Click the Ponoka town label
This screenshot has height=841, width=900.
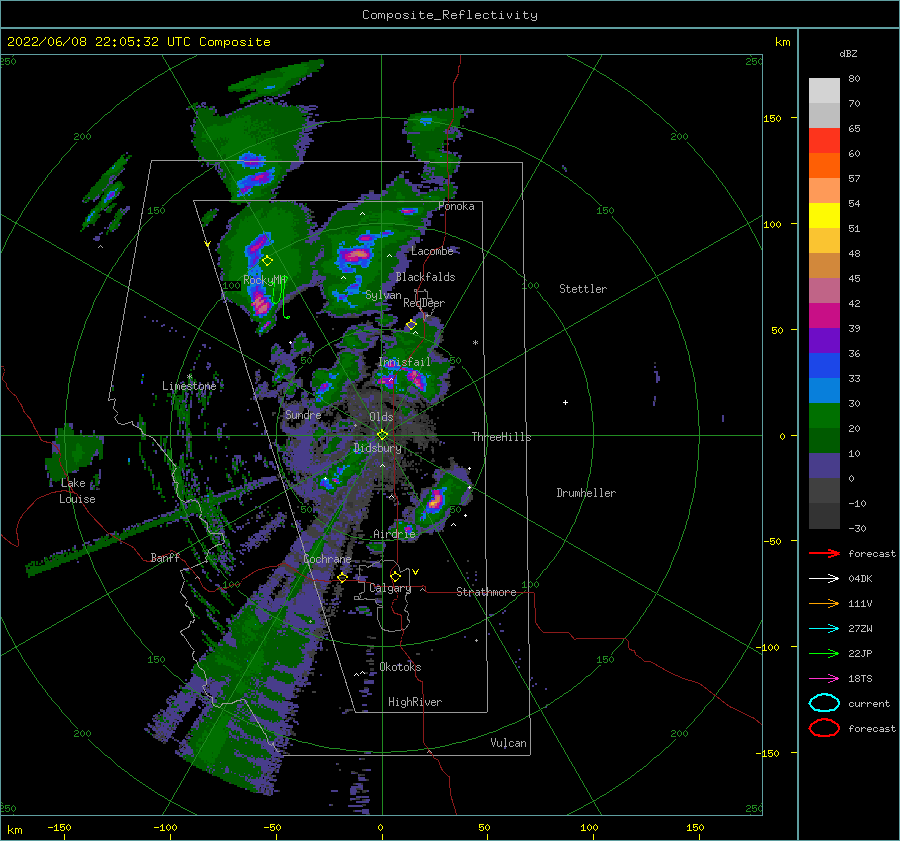coord(456,206)
